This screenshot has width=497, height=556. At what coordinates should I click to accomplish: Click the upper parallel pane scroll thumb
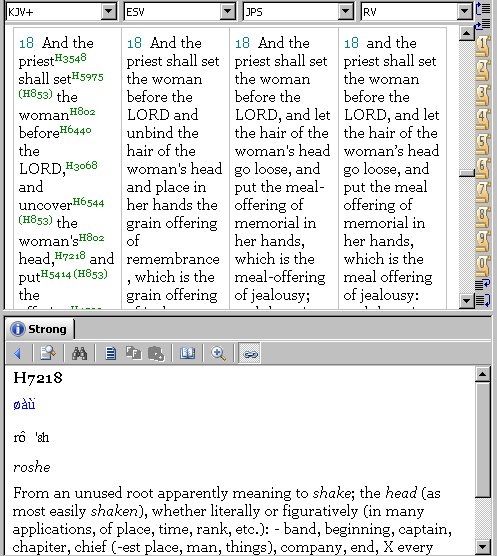click(467, 173)
